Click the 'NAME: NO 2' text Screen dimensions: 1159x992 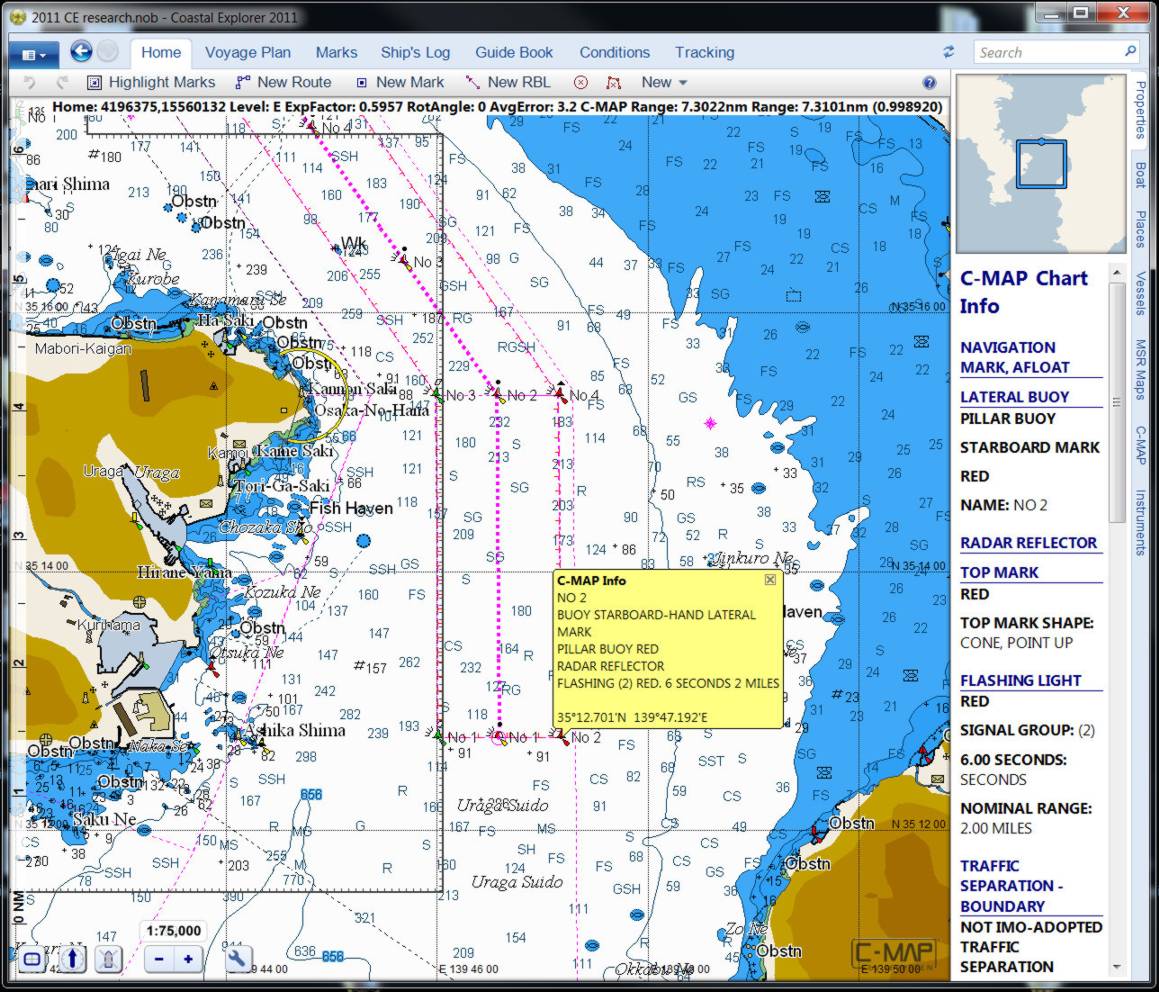1003,505
